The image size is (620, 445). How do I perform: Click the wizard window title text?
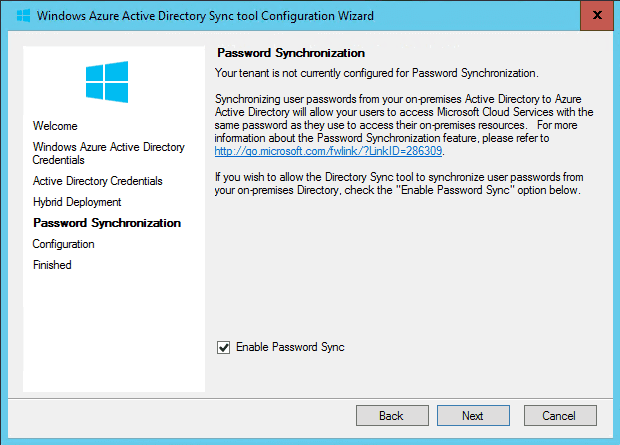tap(205, 16)
